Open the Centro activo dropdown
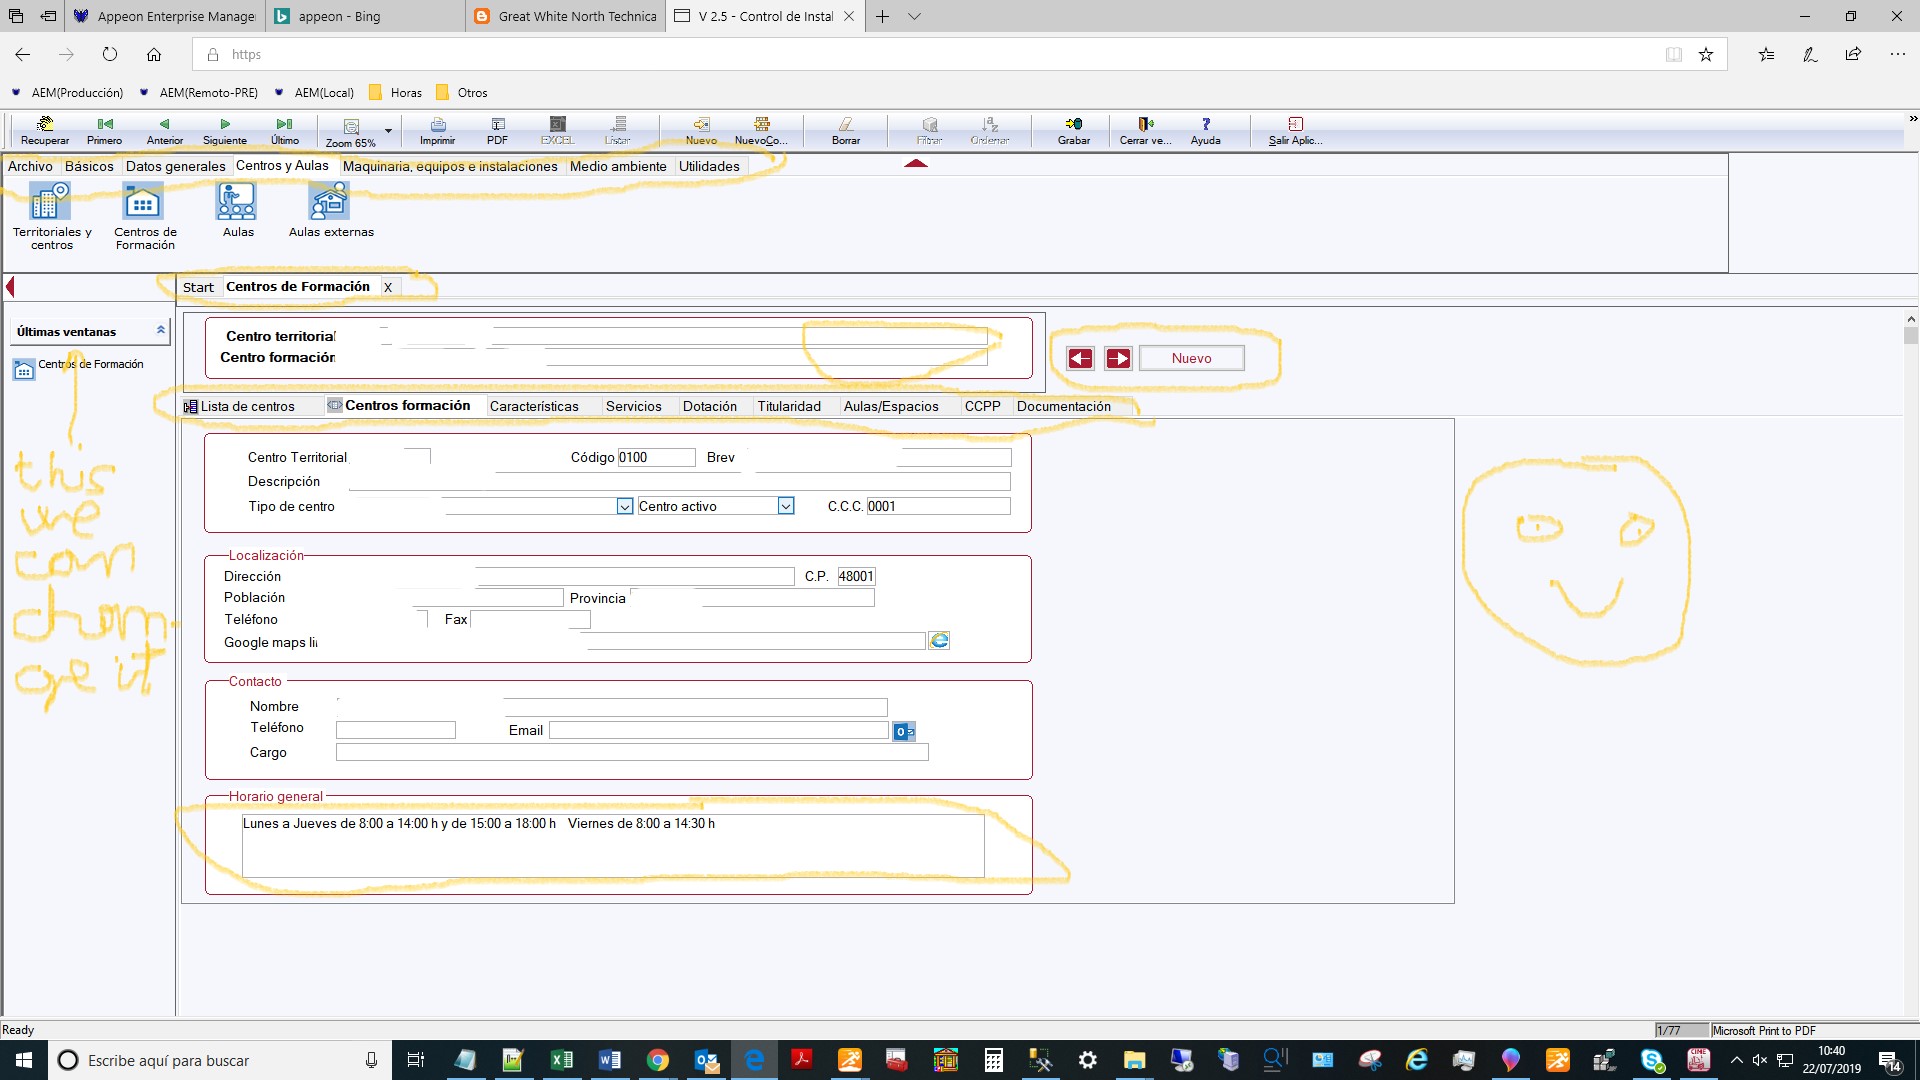Viewport: 1920px width, 1080px height. tap(786, 507)
